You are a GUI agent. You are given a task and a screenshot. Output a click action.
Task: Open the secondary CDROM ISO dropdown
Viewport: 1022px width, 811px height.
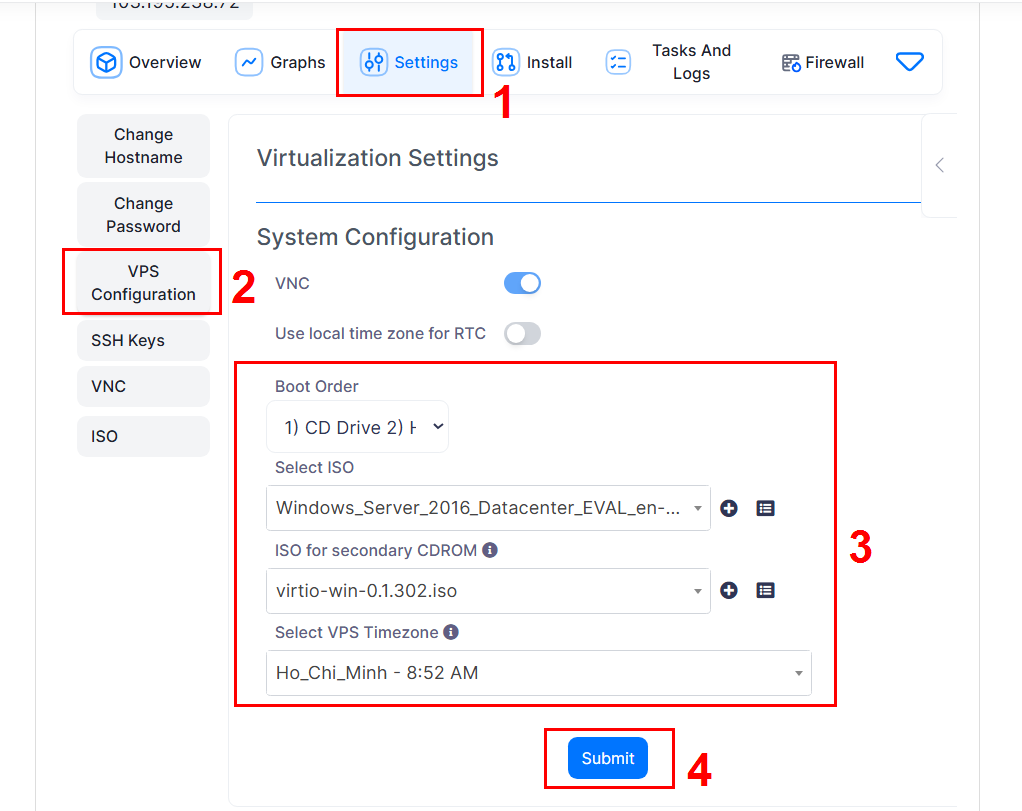(488, 591)
